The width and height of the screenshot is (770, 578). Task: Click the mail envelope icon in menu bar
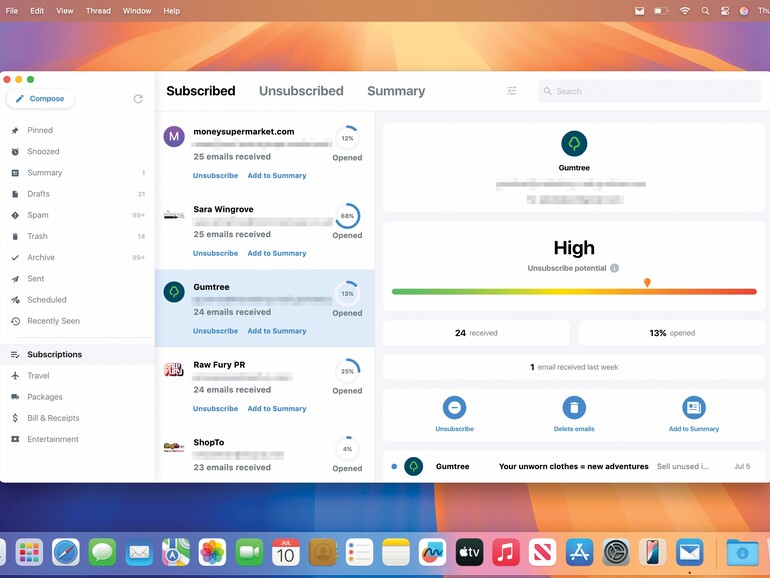(639, 11)
